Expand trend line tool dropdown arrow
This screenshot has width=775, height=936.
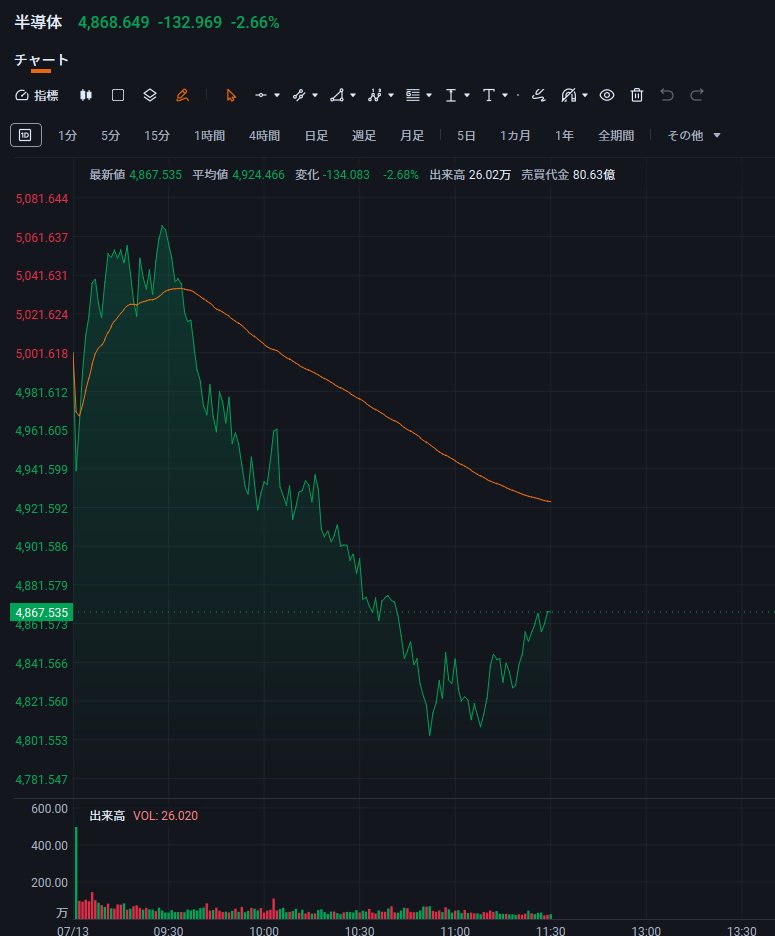pos(315,96)
